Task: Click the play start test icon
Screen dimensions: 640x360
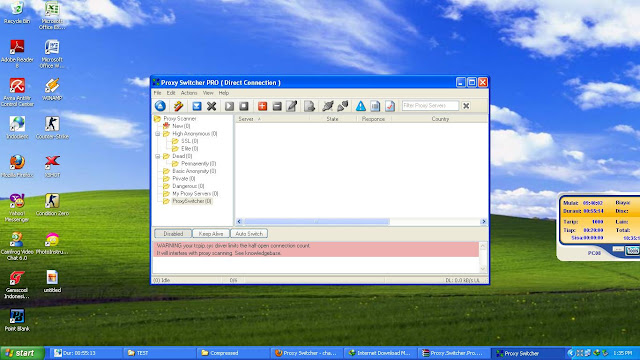Action: 229,106
